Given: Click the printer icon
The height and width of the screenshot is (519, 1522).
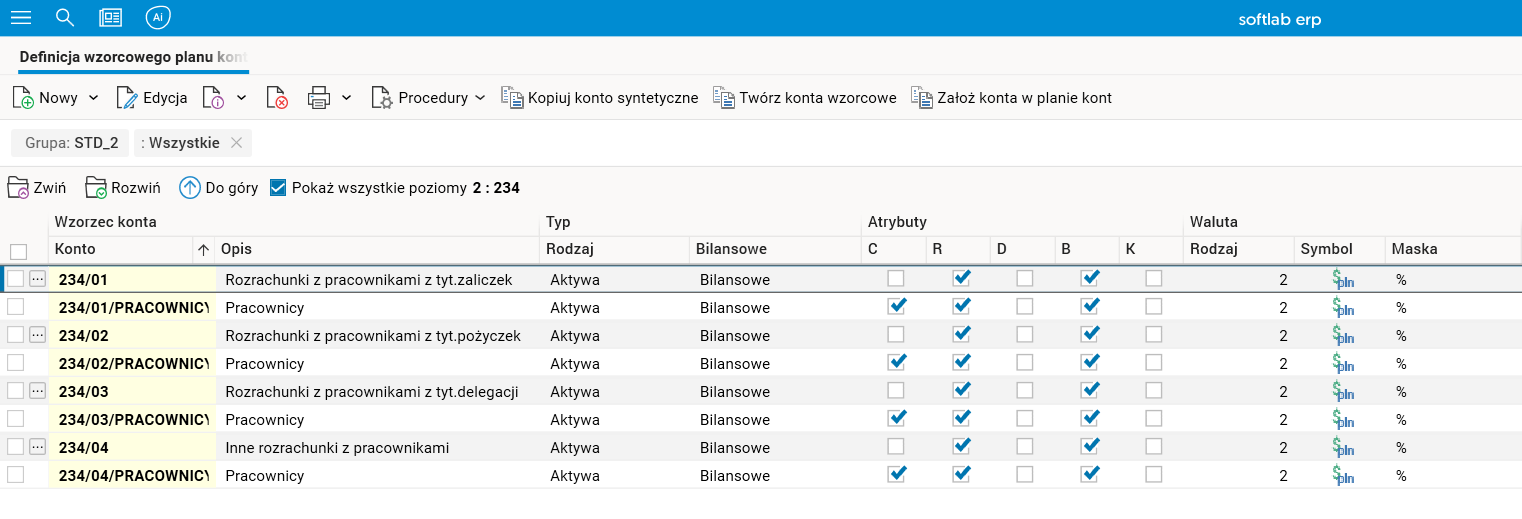Looking at the screenshot, I should point(319,98).
